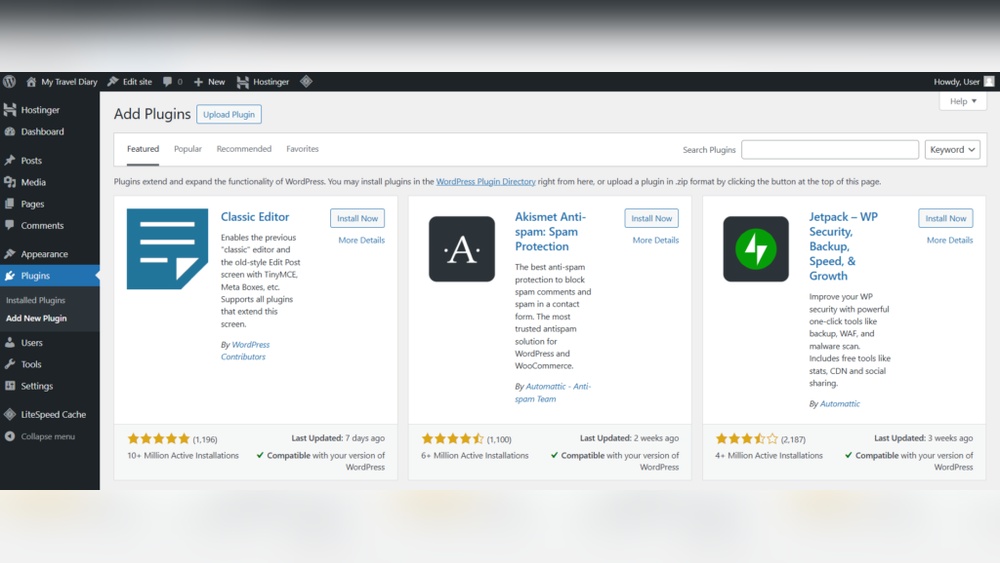Click the LiteSpeed diamond icon in admin bar
Image resolution: width=1000 pixels, height=563 pixels.
coord(306,81)
